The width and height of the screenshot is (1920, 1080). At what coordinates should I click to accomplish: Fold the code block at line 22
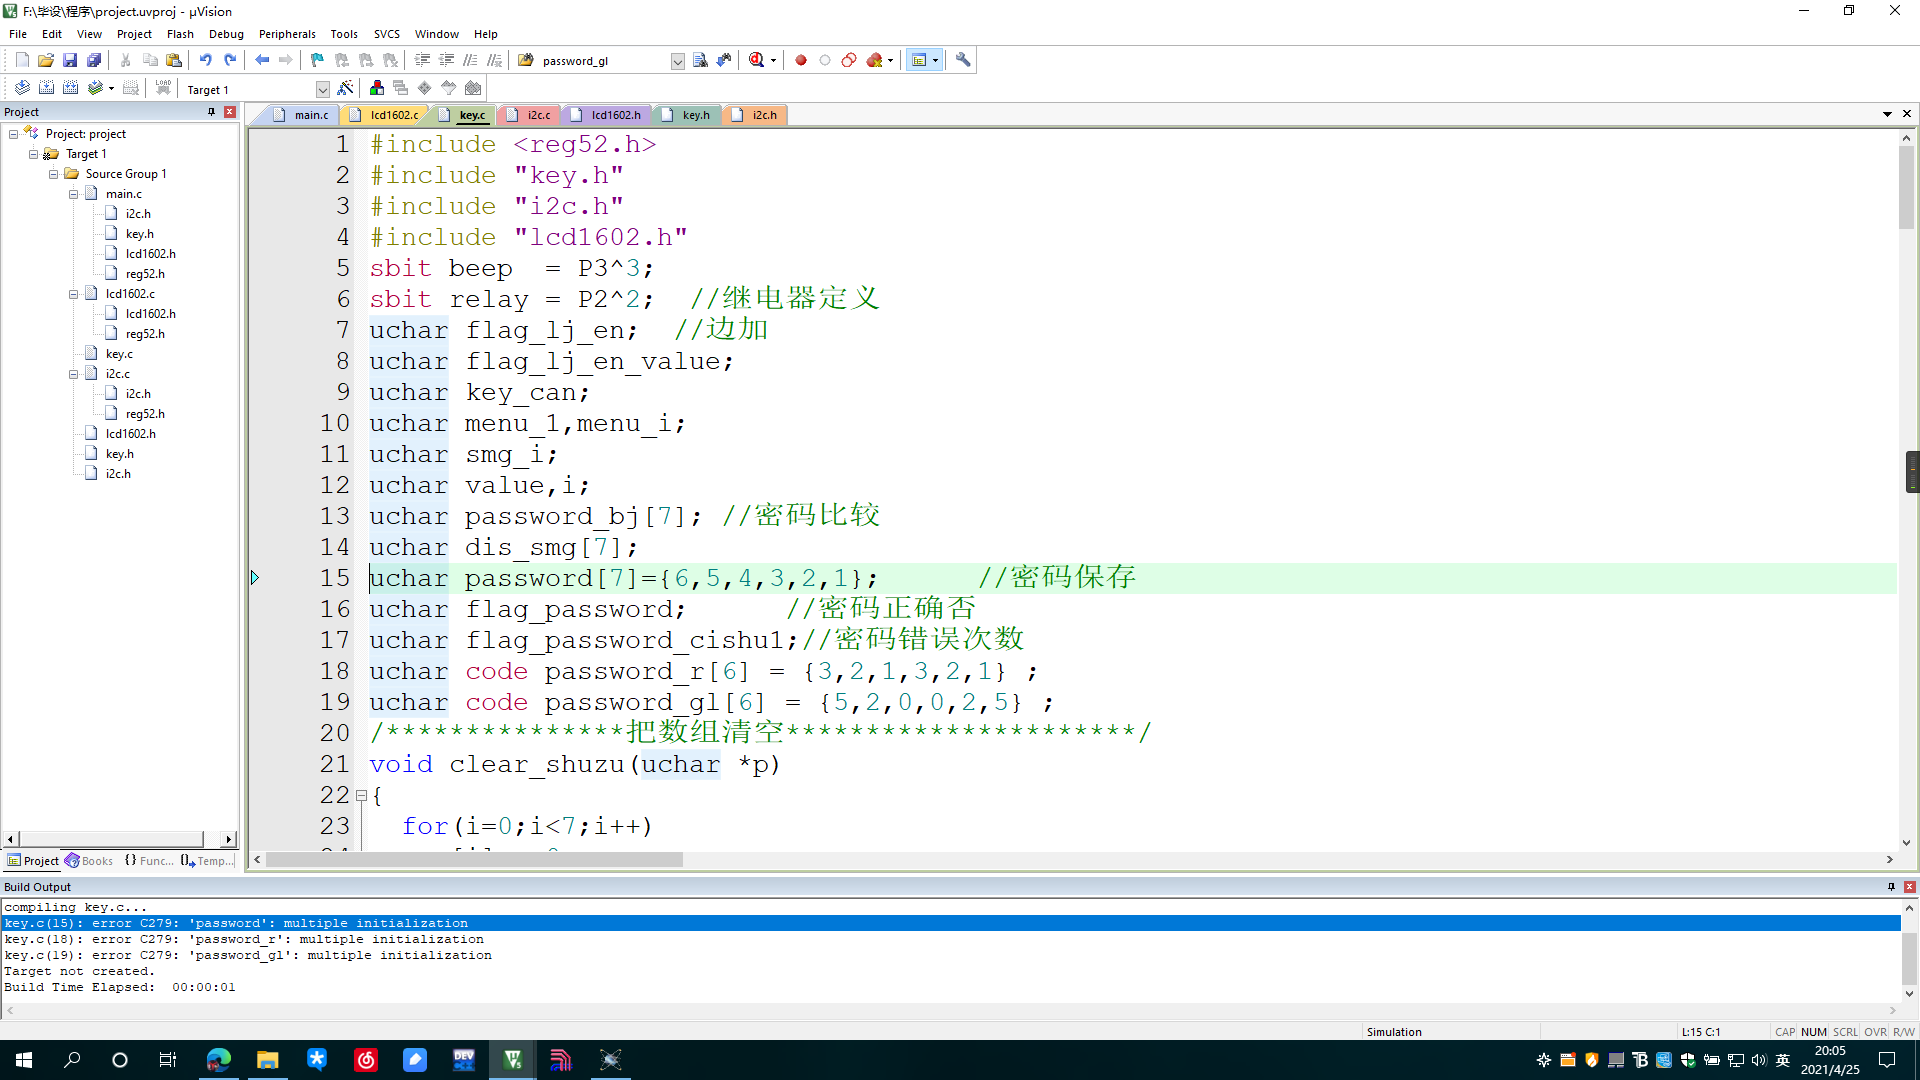(361, 796)
